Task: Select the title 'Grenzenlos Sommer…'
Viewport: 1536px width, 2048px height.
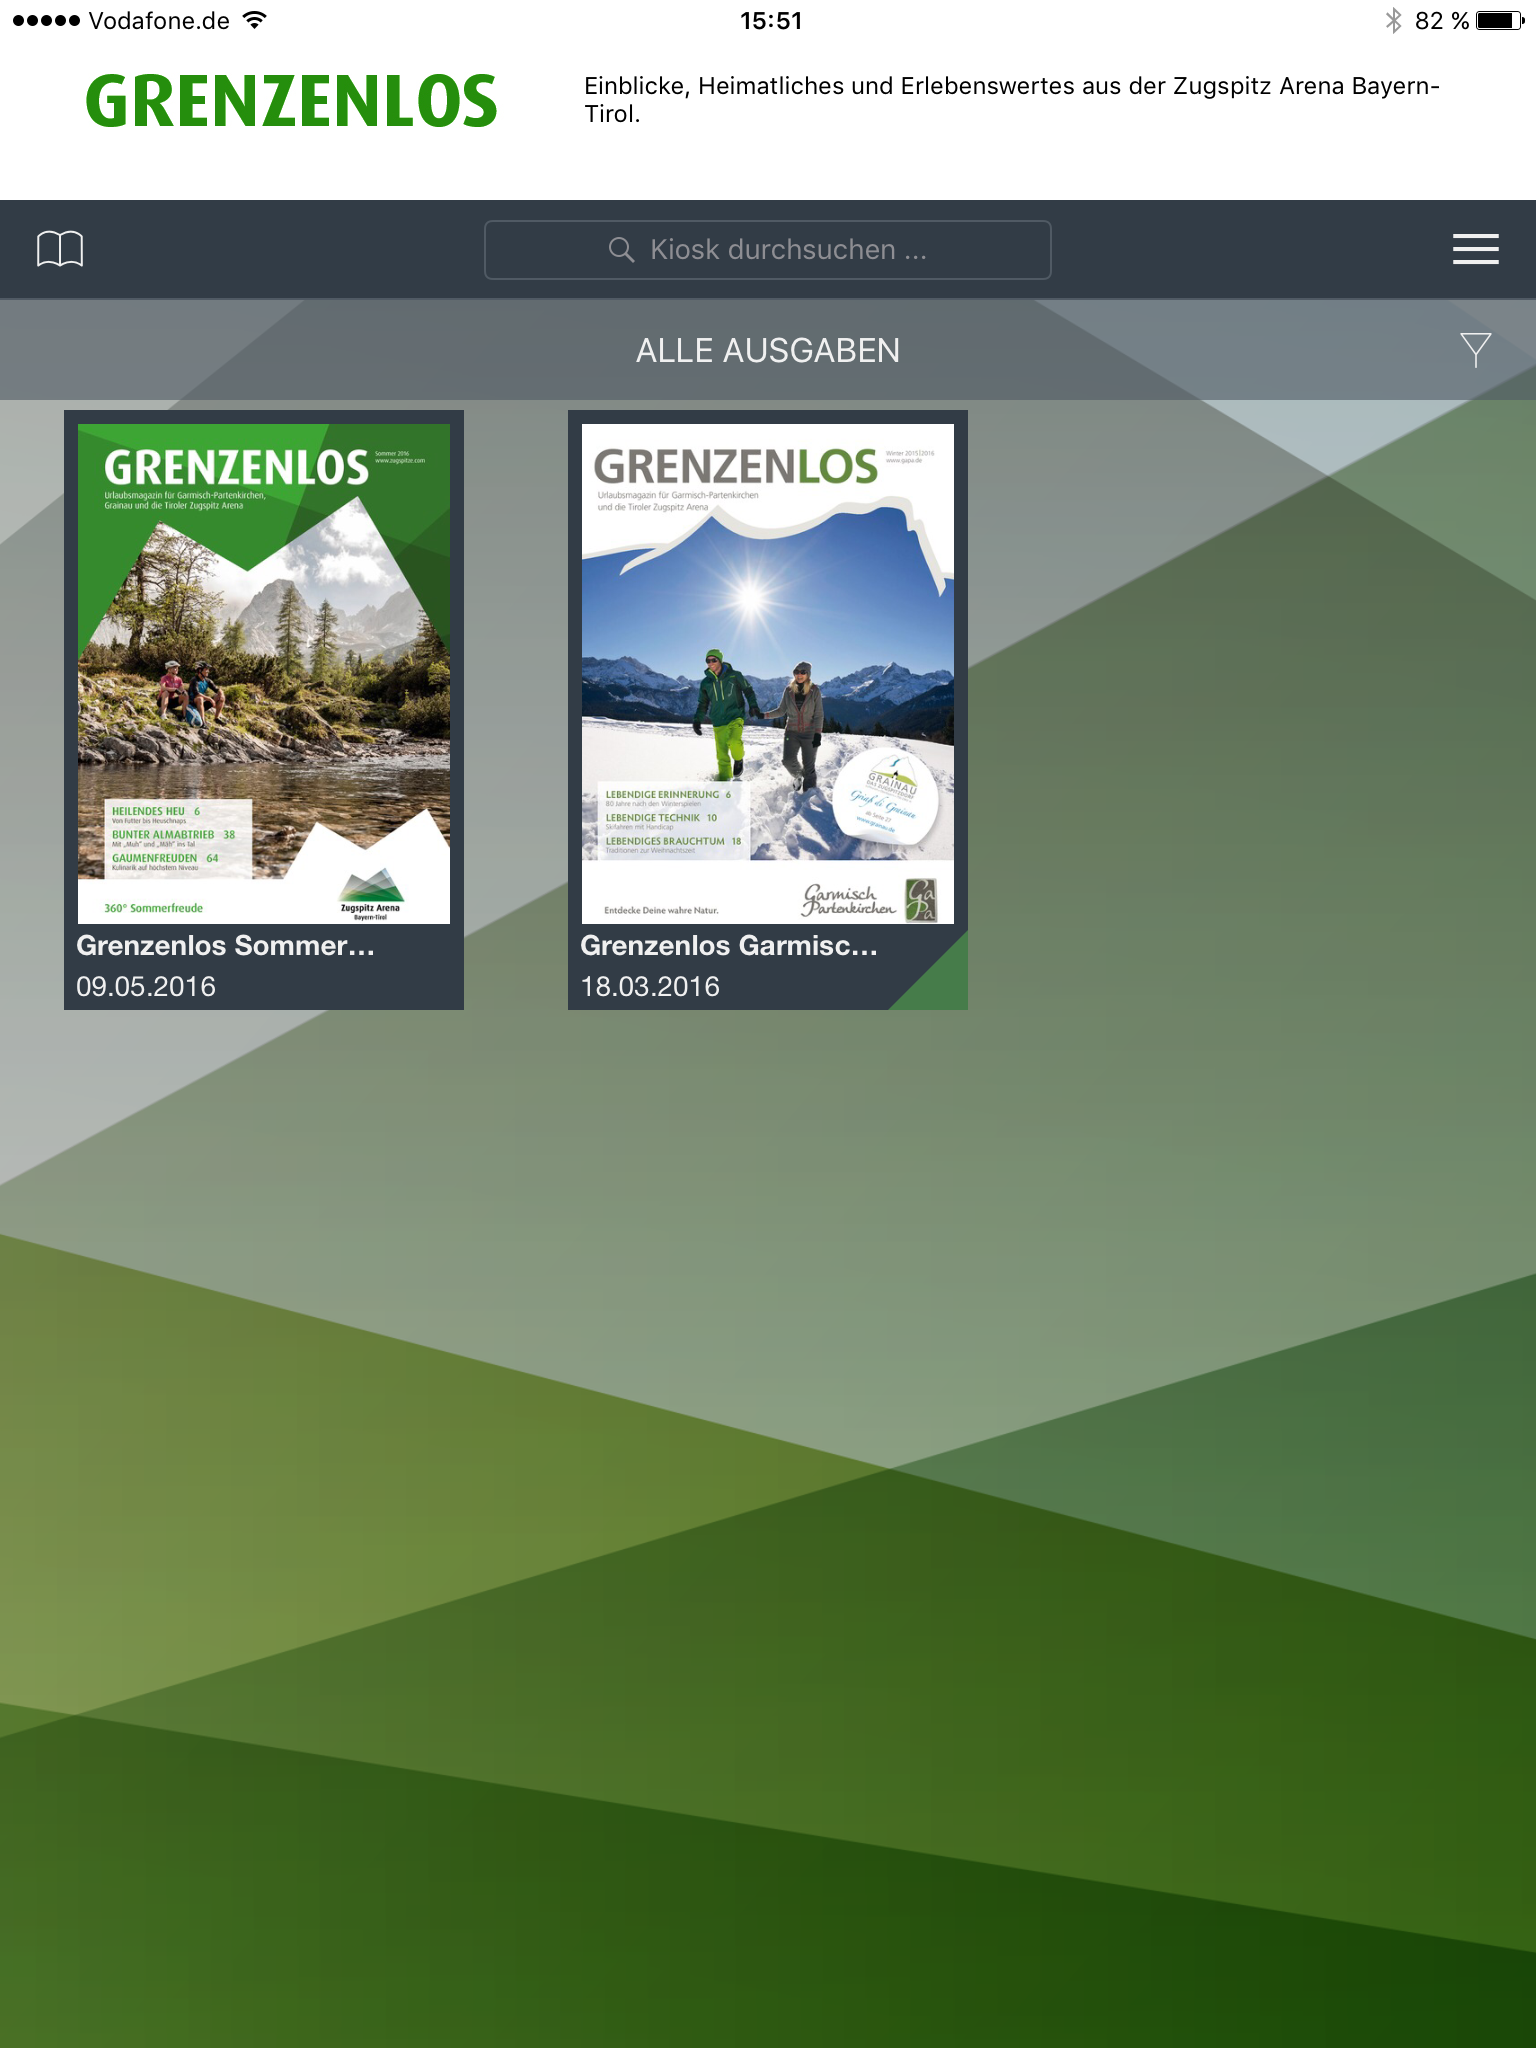Action: tap(226, 946)
